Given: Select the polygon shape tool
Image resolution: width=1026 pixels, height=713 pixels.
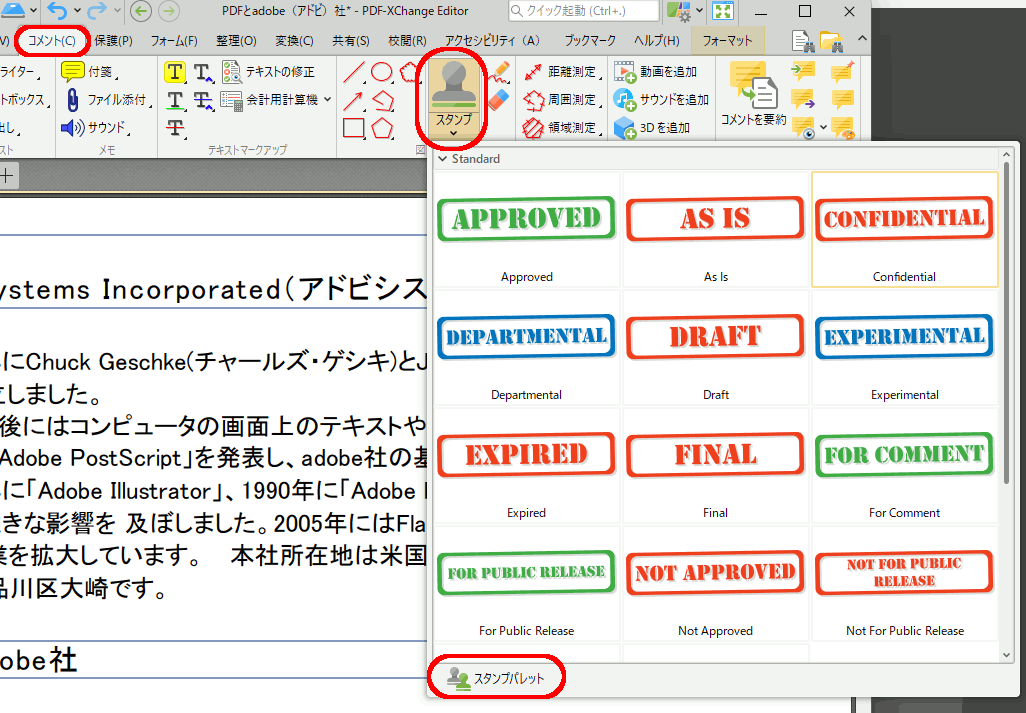Looking at the screenshot, I should pyautogui.click(x=383, y=128).
